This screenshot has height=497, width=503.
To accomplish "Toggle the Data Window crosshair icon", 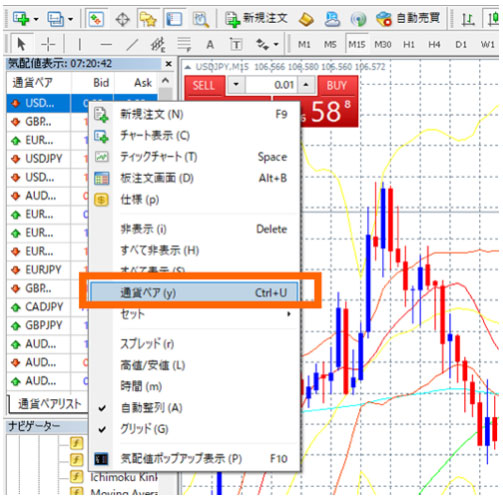I will point(122,20).
